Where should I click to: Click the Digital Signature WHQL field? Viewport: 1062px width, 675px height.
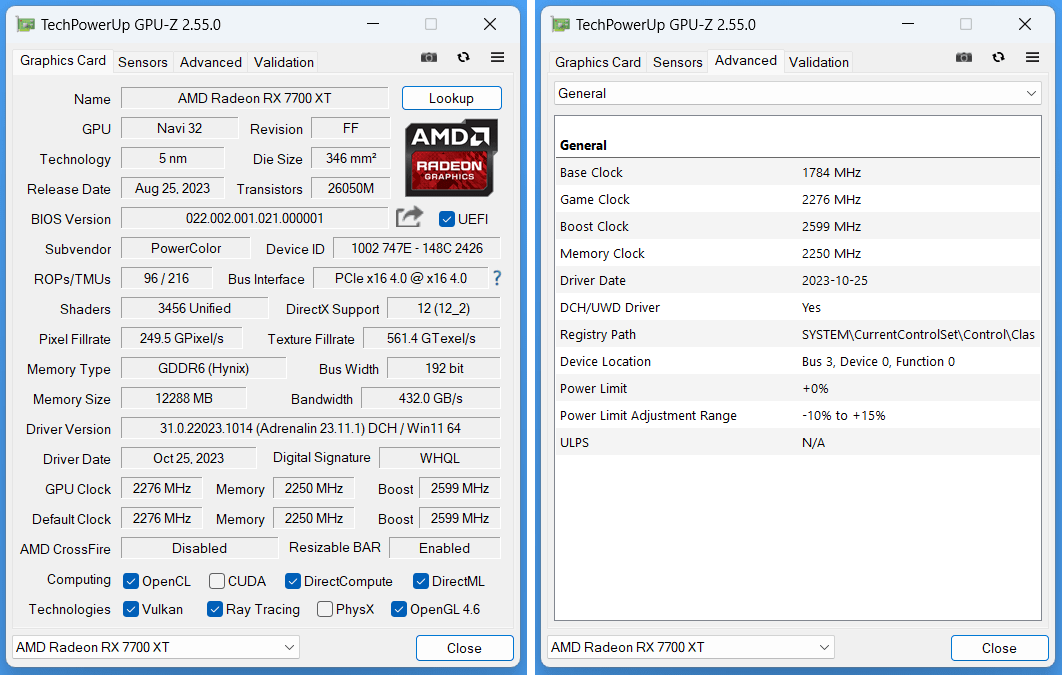(x=440, y=458)
